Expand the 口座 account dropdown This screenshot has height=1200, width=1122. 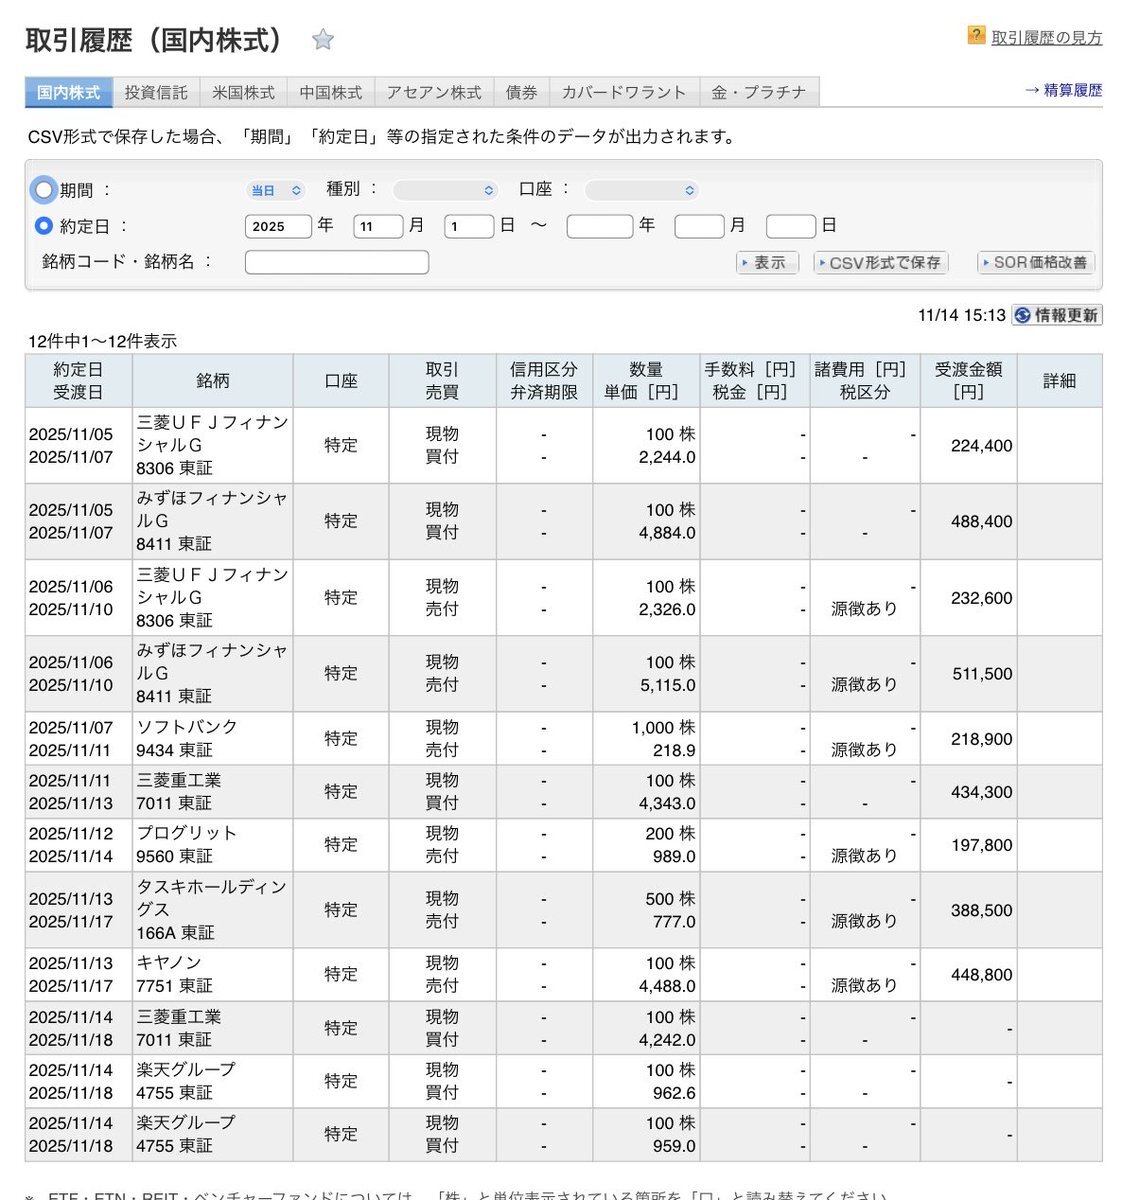coord(641,190)
